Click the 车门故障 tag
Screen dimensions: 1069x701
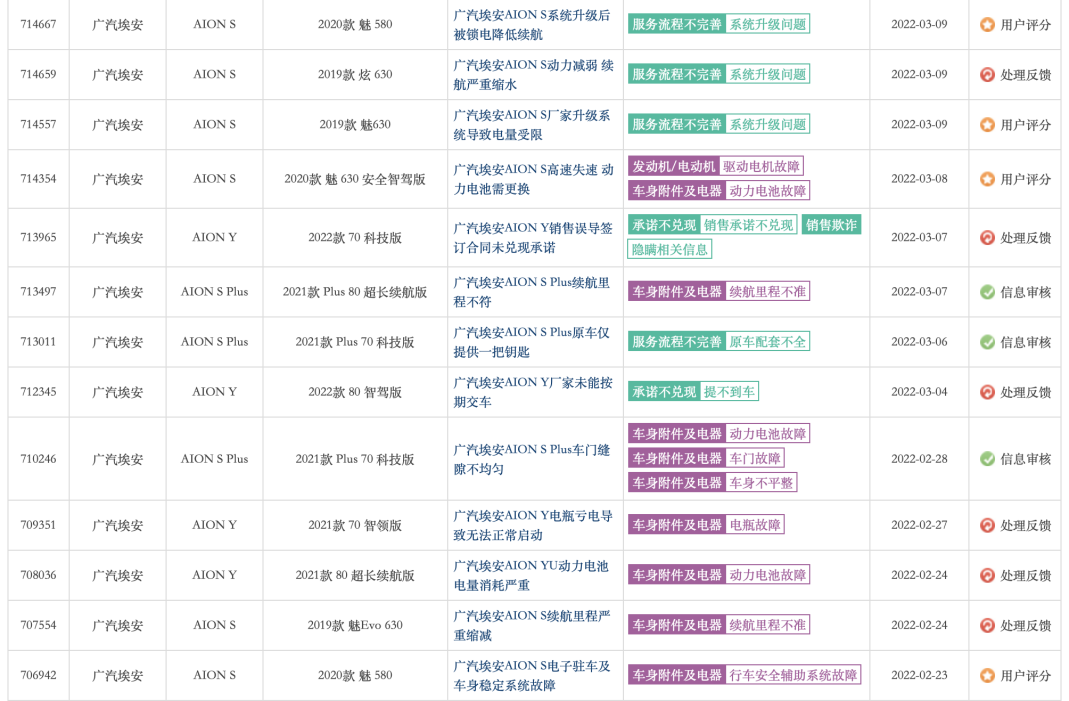point(755,458)
